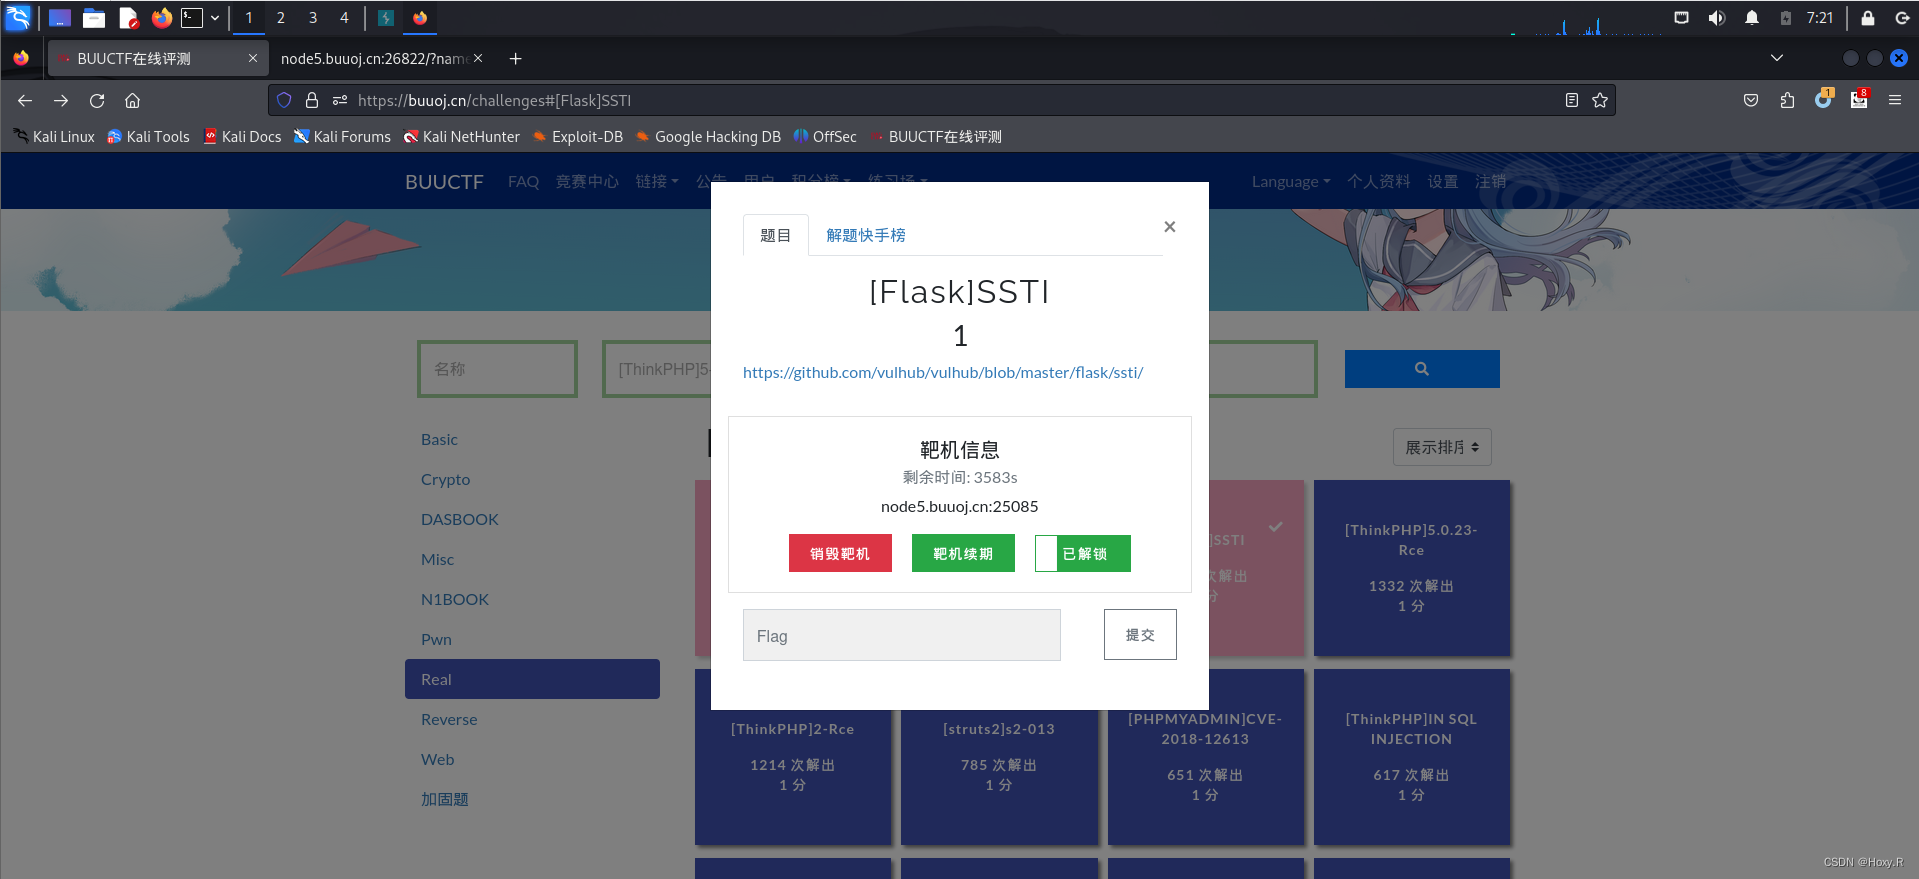This screenshot has height=879, width=1919.
Task: Toggle reader view in address bar
Action: click(1572, 100)
